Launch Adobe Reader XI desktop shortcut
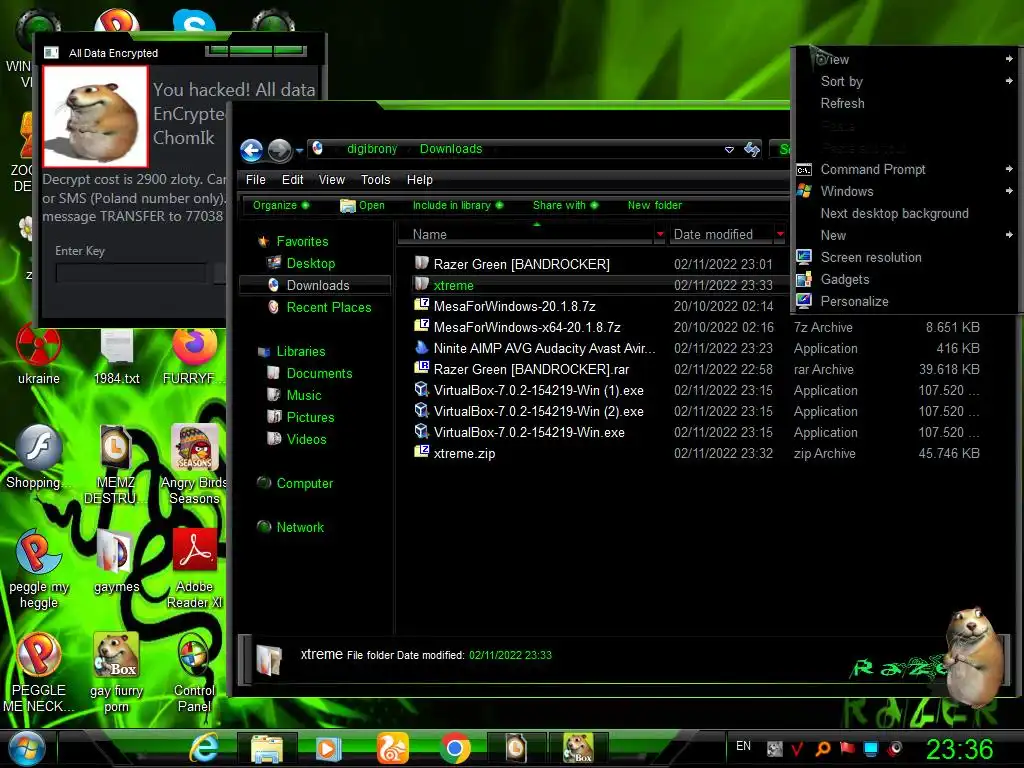 195,568
